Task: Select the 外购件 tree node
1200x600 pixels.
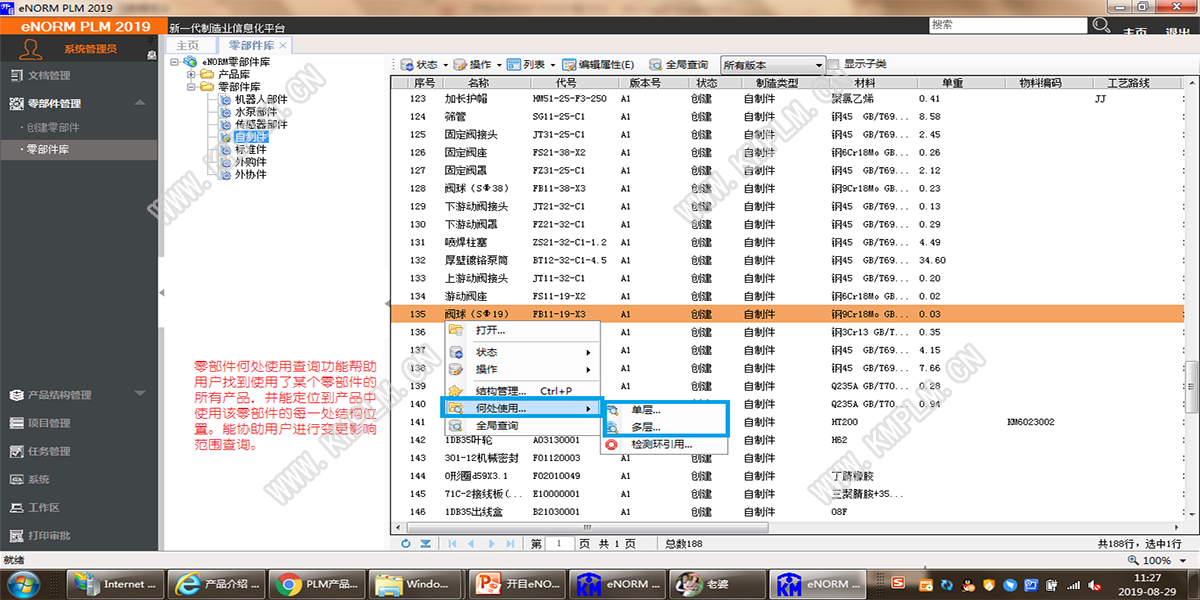Action: coord(250,162)
